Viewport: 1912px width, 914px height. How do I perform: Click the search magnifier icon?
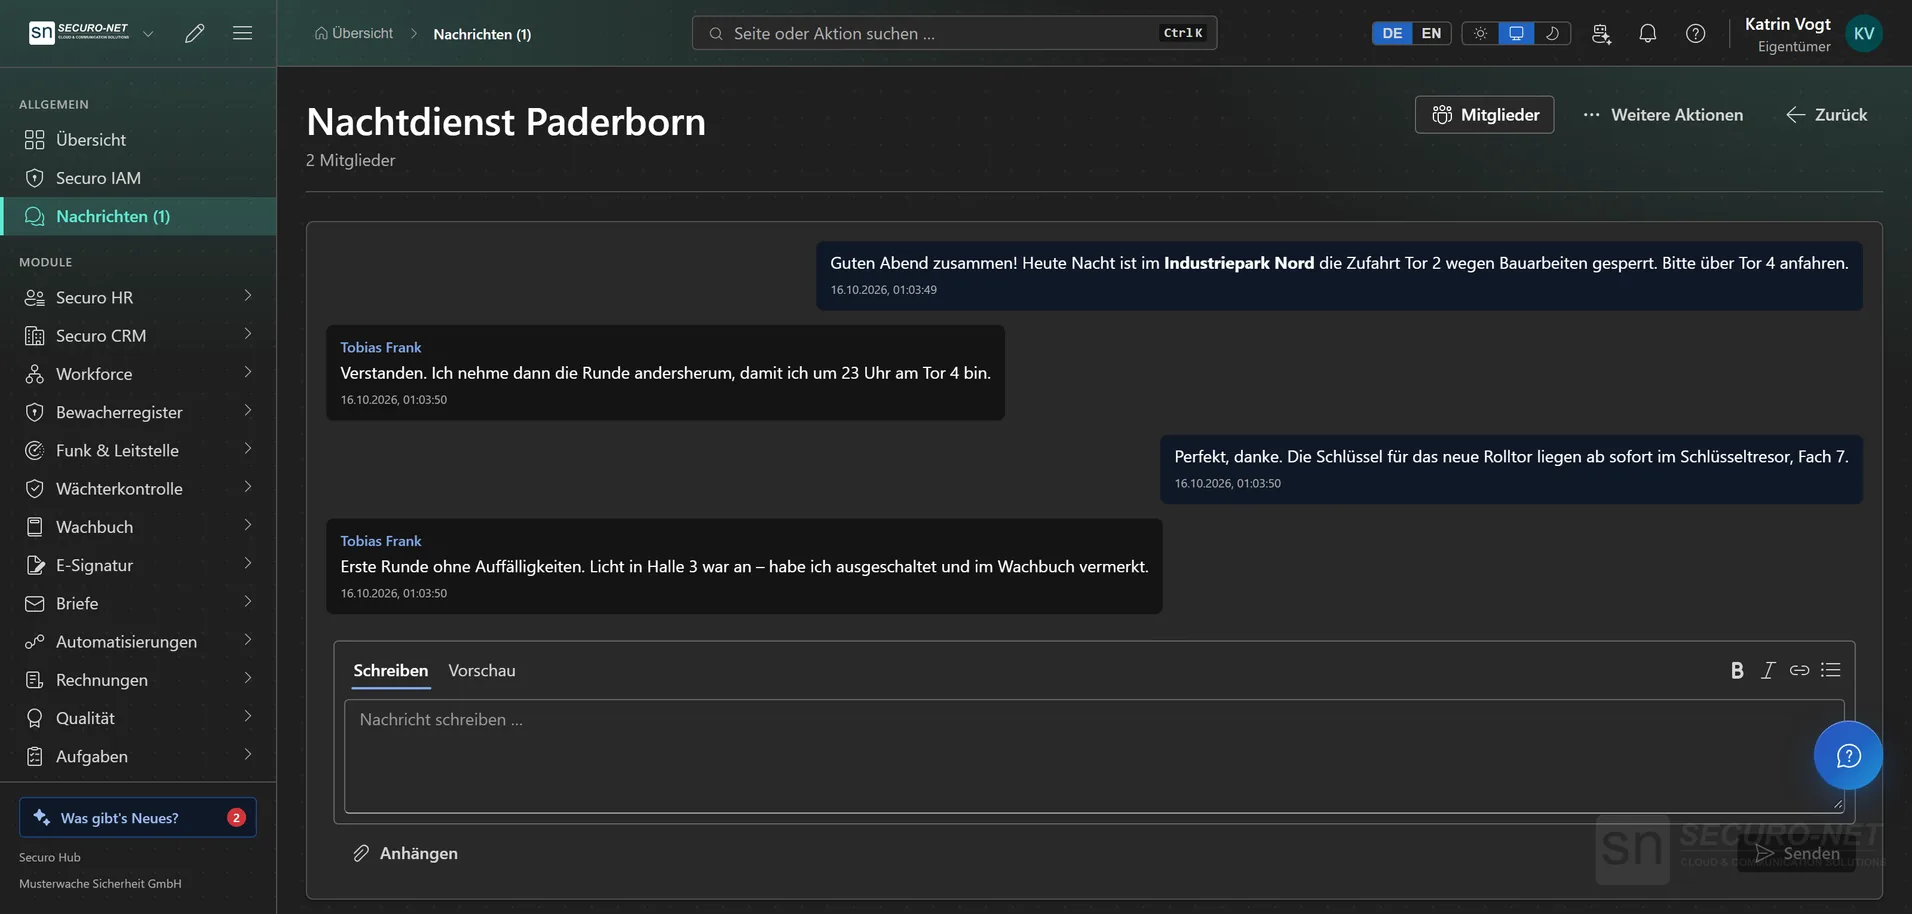[x=716, y=34]
